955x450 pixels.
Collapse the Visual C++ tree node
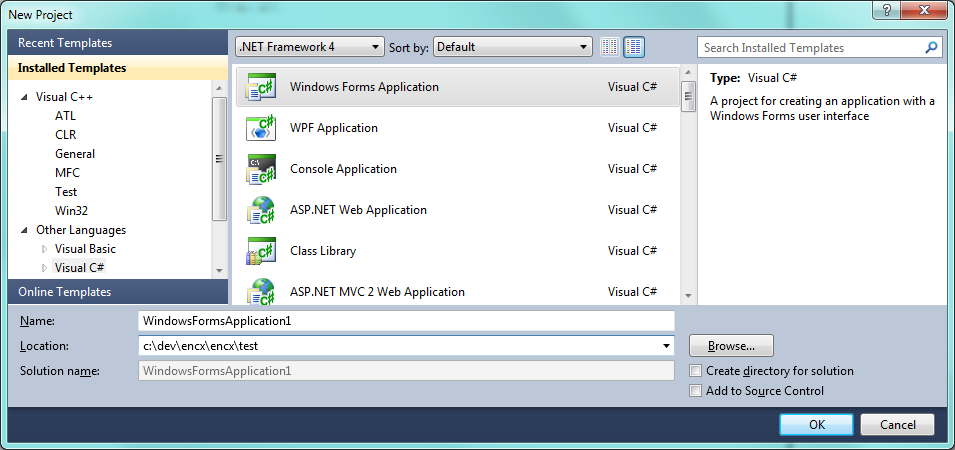pyautogui.click(x=24, y=97)
